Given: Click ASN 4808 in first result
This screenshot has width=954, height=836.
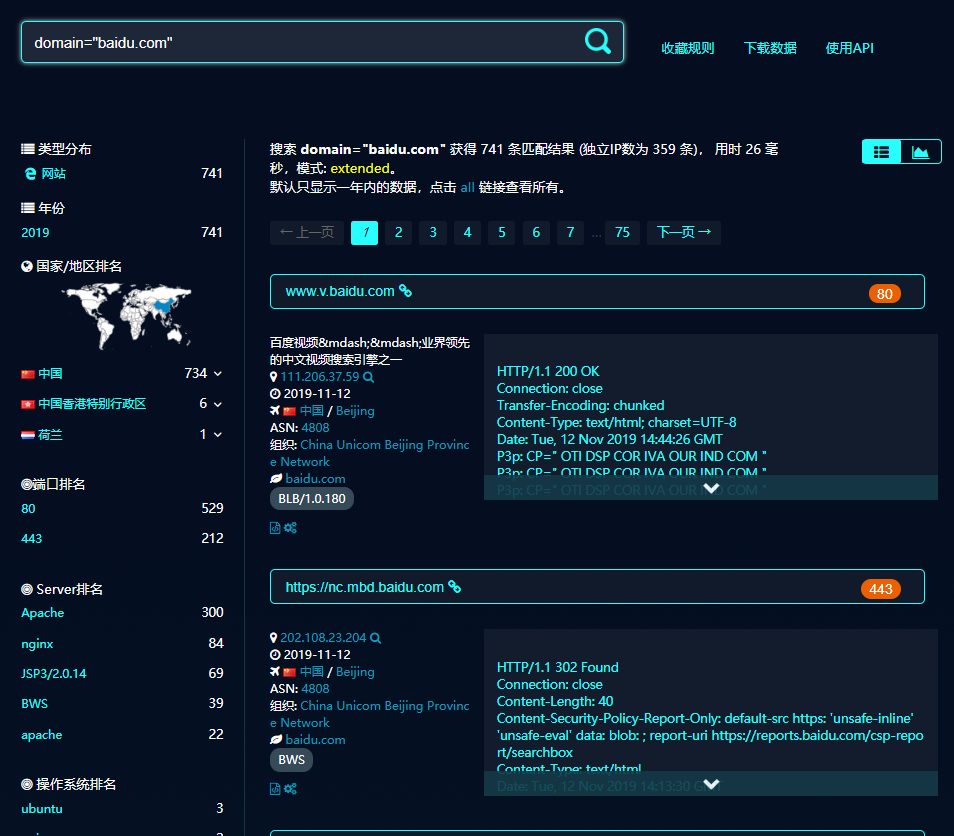Looking at the screenshot, I should [315, 428].
